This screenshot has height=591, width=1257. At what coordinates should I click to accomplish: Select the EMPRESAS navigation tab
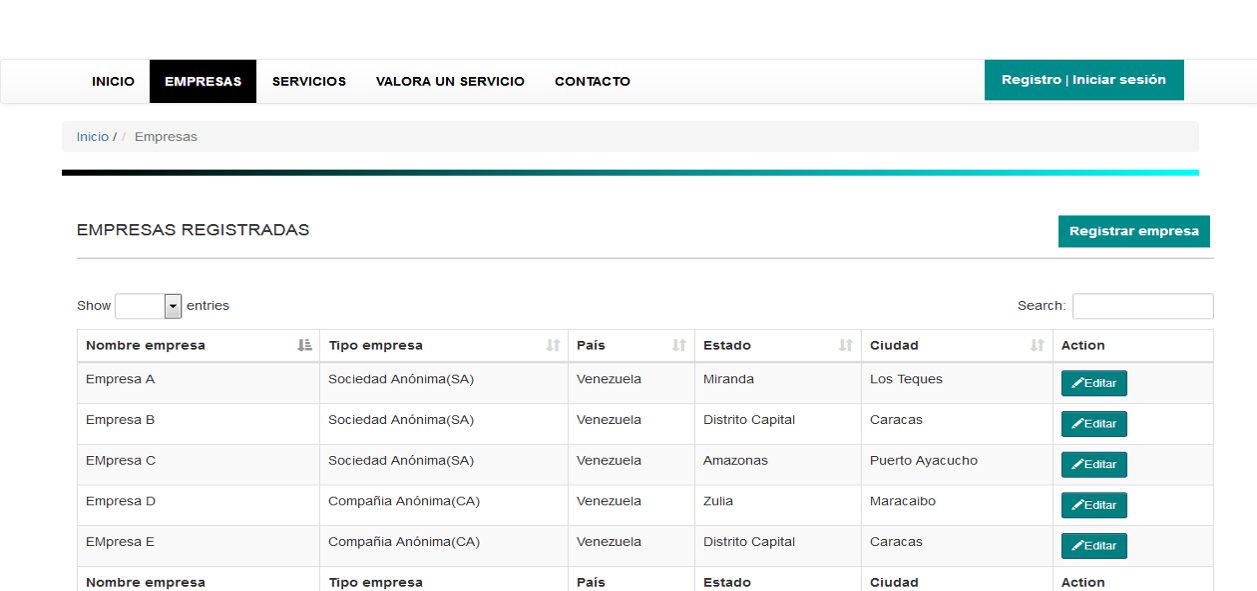pos(203,82)
